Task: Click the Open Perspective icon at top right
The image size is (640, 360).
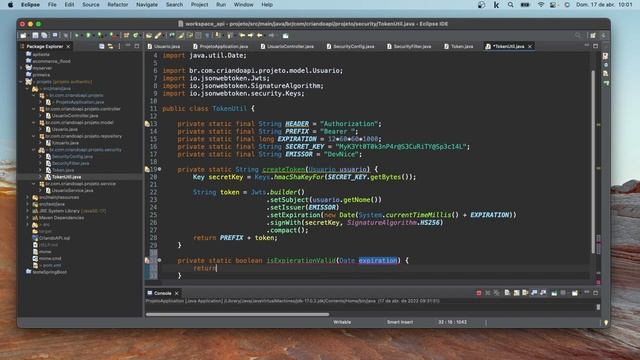Action: [x=593, y=36]
